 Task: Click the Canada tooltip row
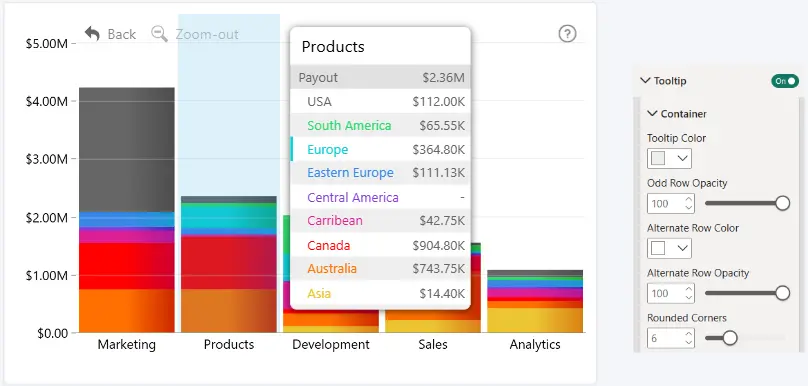pyautogui.click(x=380, y=245)
